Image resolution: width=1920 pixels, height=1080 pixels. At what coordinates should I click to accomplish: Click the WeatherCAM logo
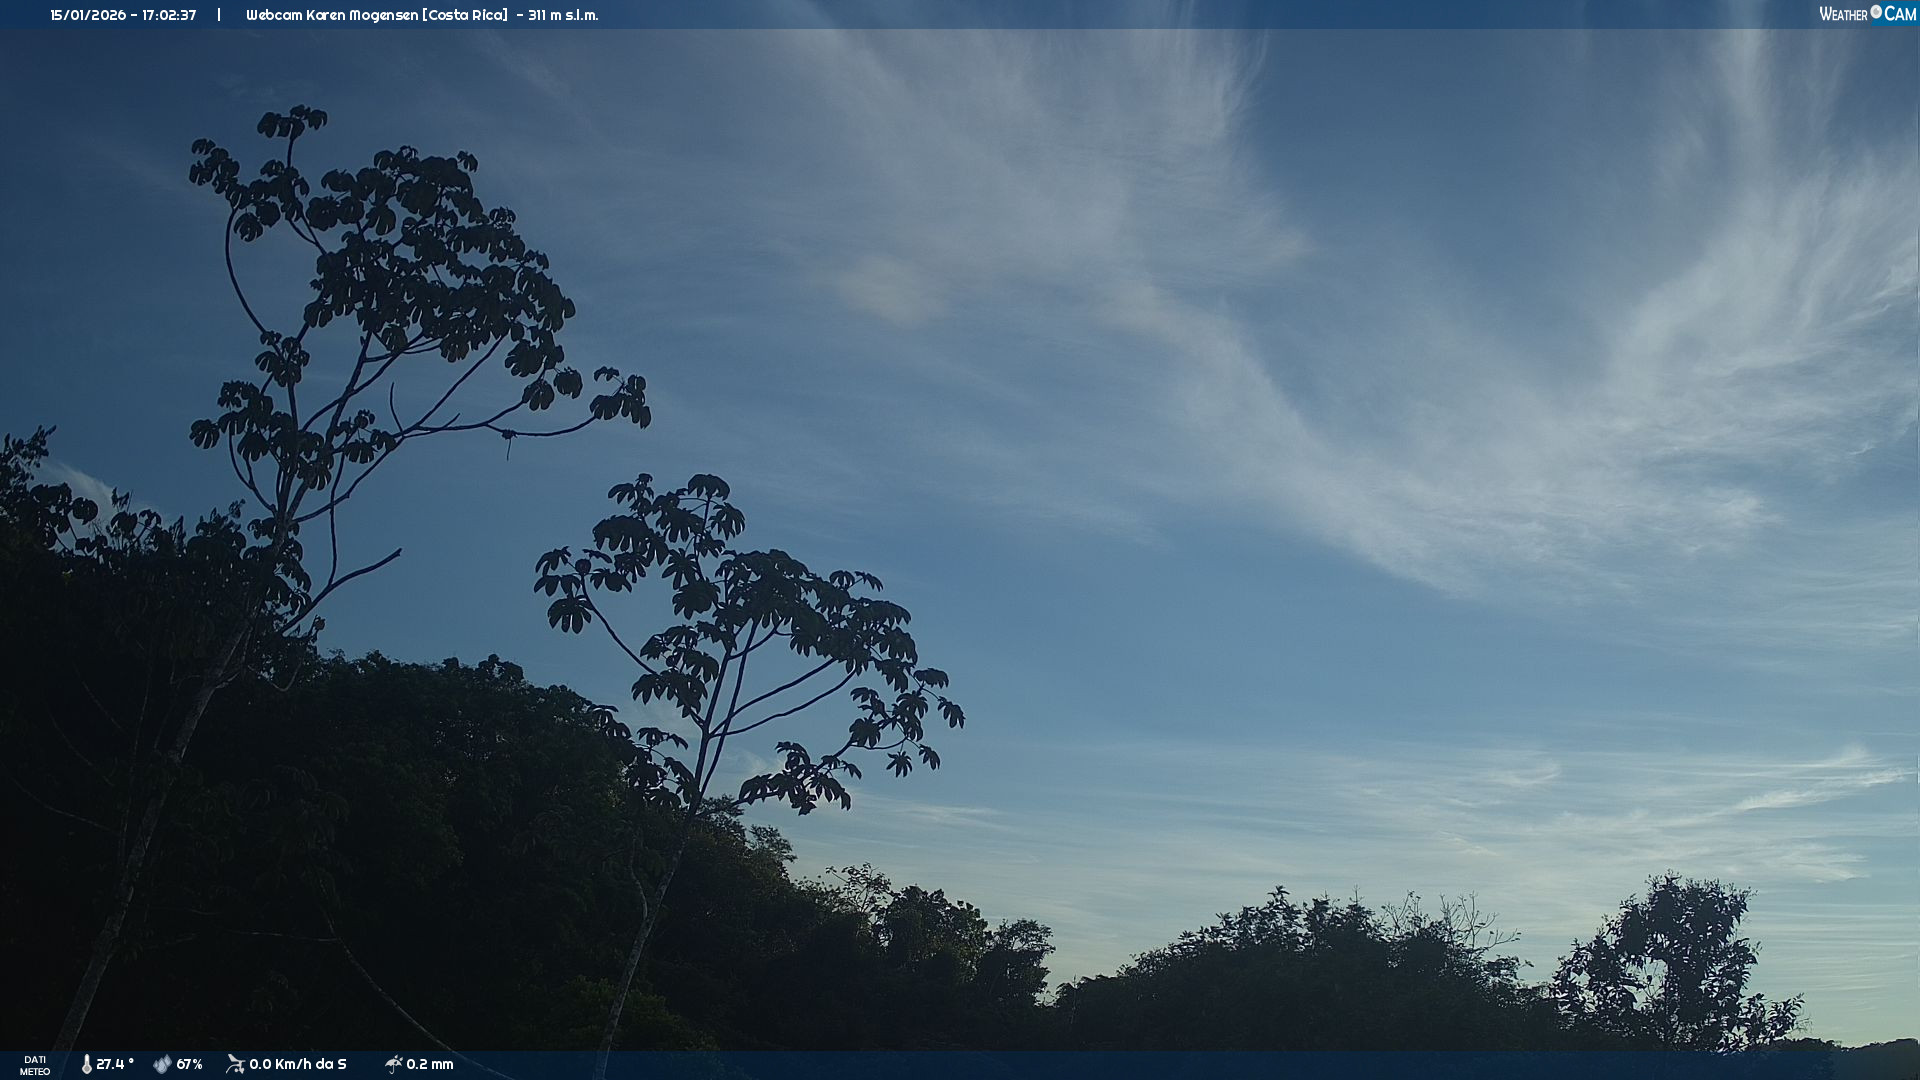1866,14
